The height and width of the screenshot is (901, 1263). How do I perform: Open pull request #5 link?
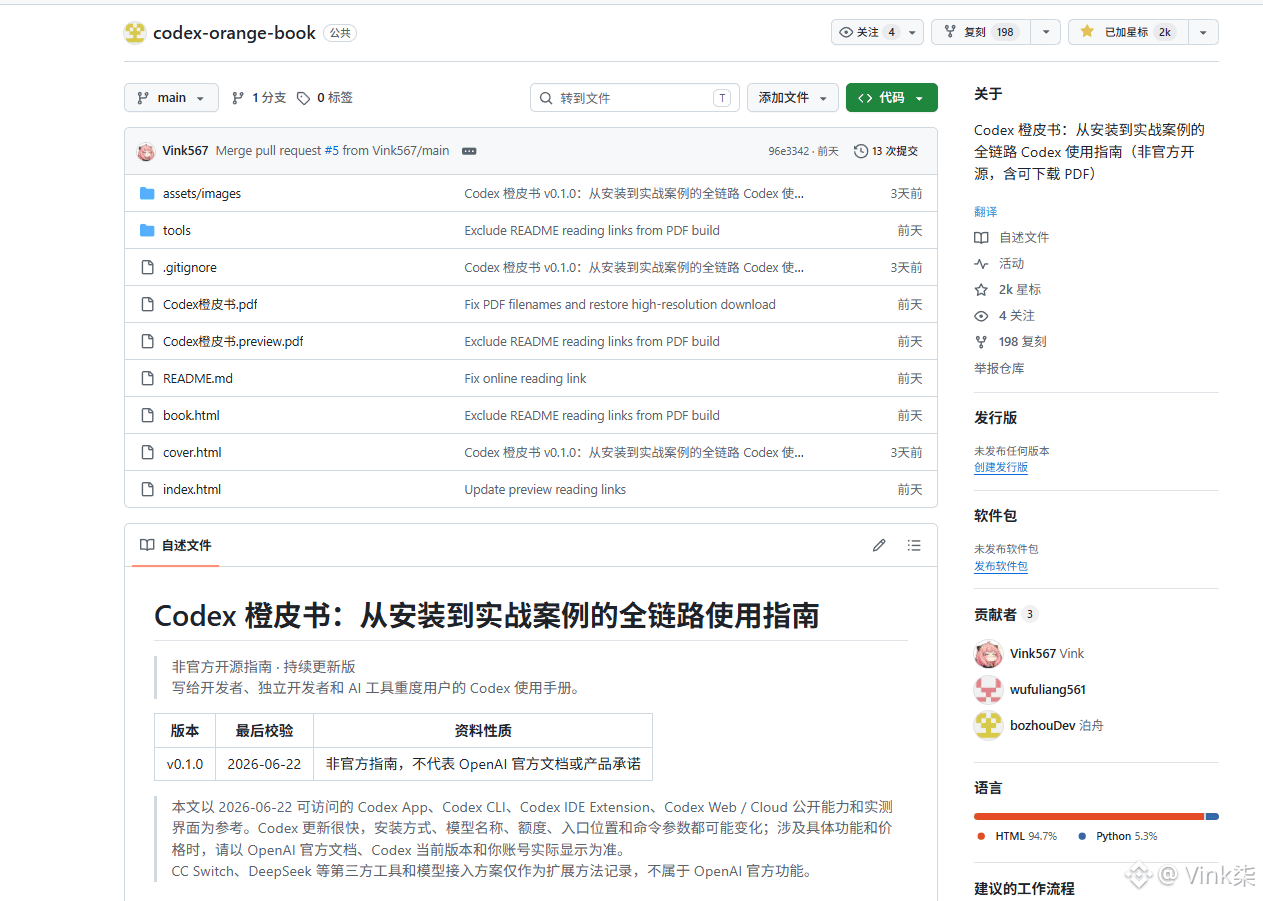(x=331, y=151)
